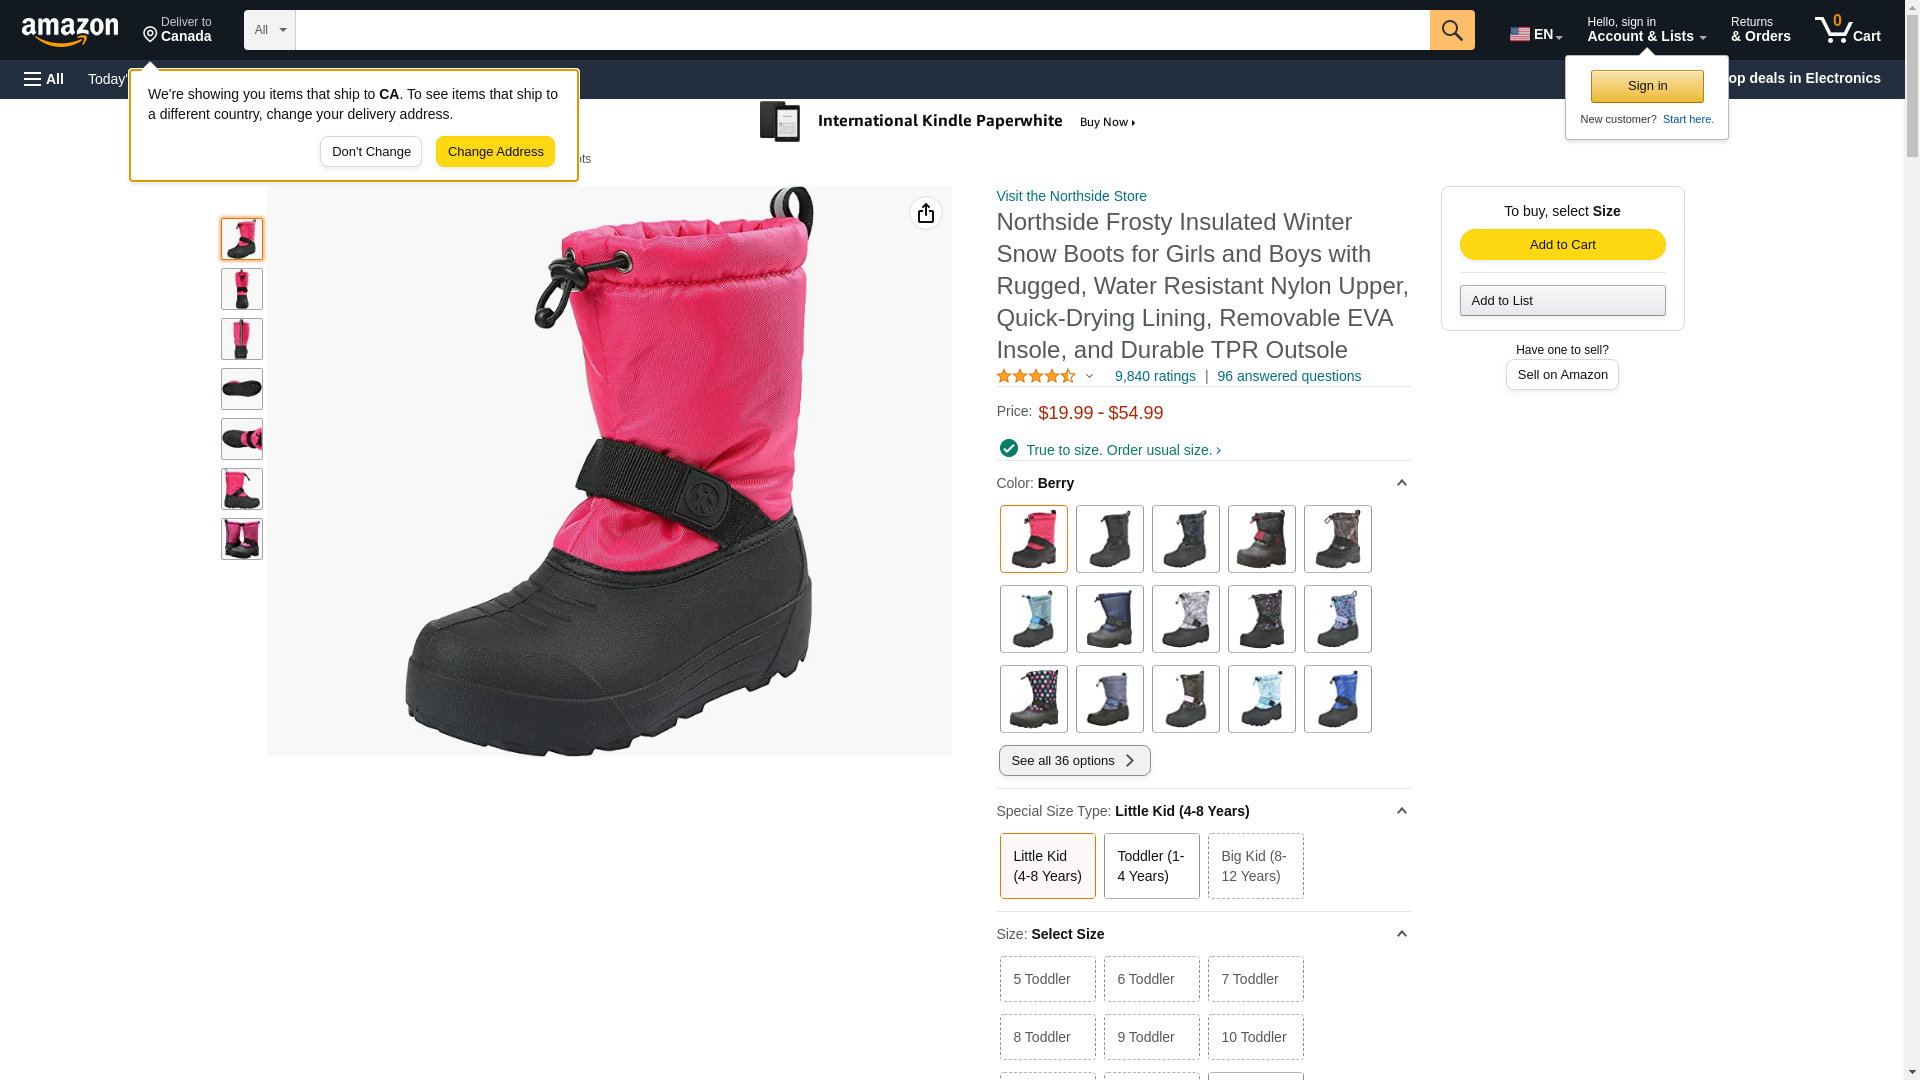The height and width of the screenshot is (1080, 1920).
Task: Open 96 answered questions link
Action: pyautogui.click(x=1288, y=376)
